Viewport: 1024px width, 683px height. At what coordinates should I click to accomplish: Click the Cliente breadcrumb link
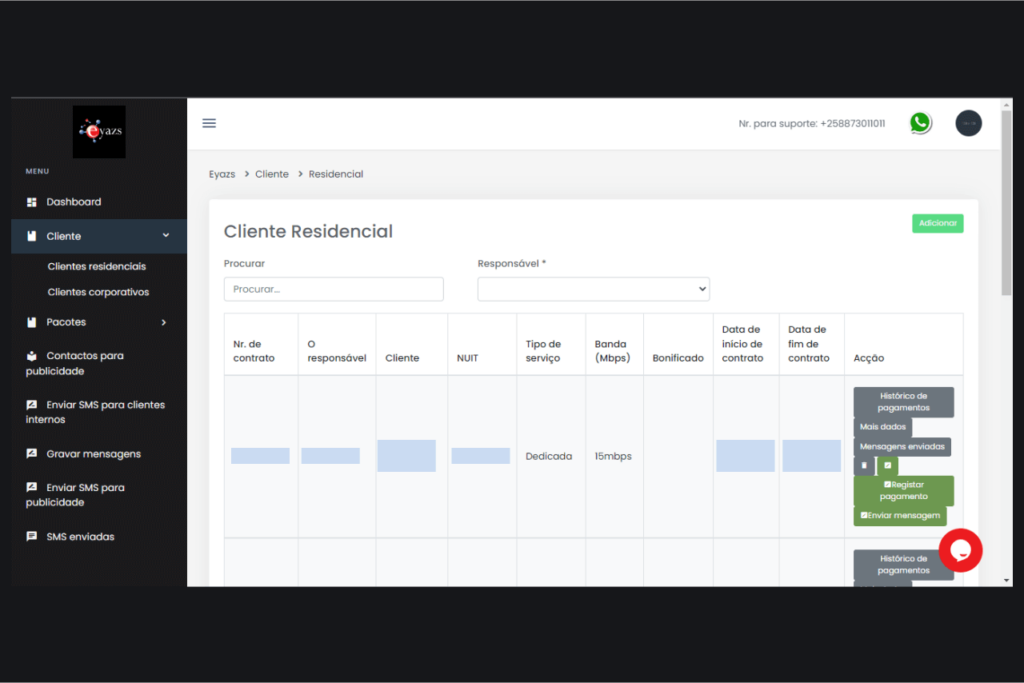click(x=272, y=174)
